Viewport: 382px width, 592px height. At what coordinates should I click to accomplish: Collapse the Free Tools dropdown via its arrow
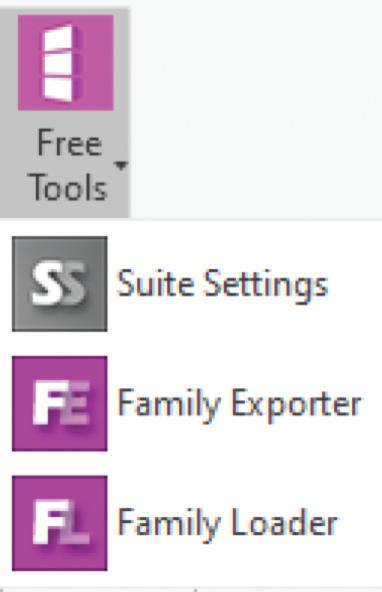[121, 166]
